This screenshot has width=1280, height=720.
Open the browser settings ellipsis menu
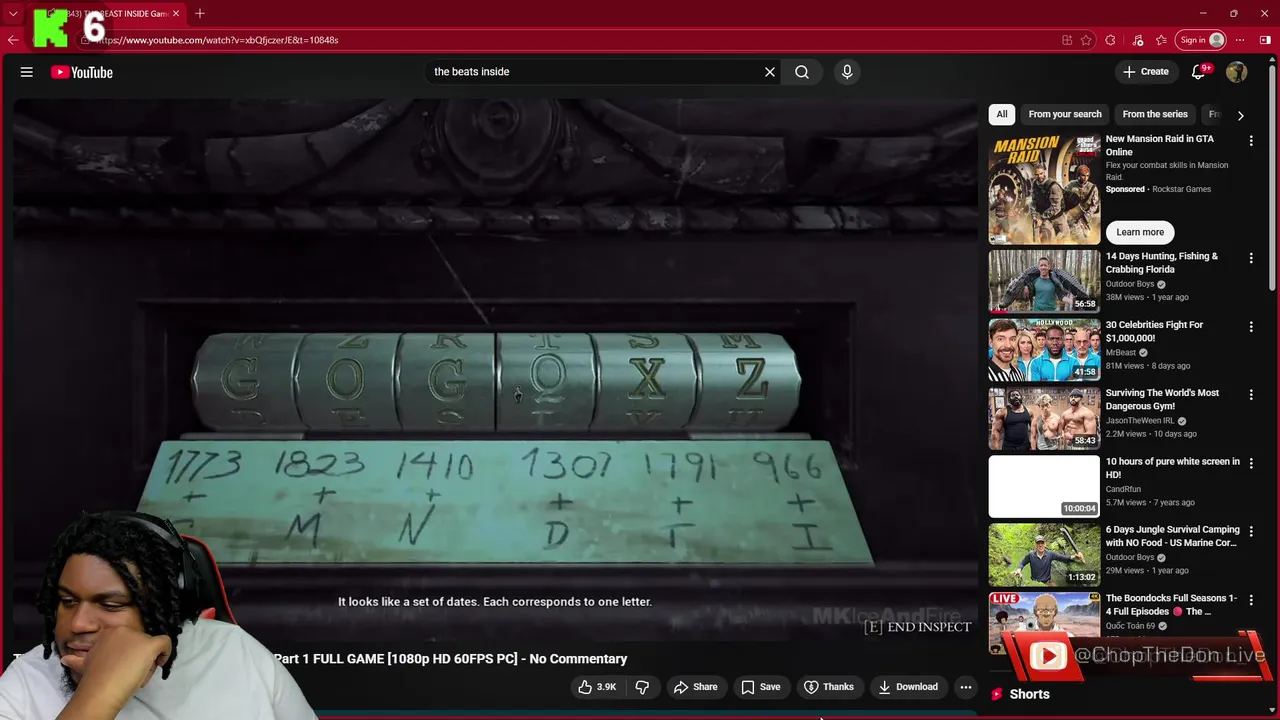point(1240,40)
